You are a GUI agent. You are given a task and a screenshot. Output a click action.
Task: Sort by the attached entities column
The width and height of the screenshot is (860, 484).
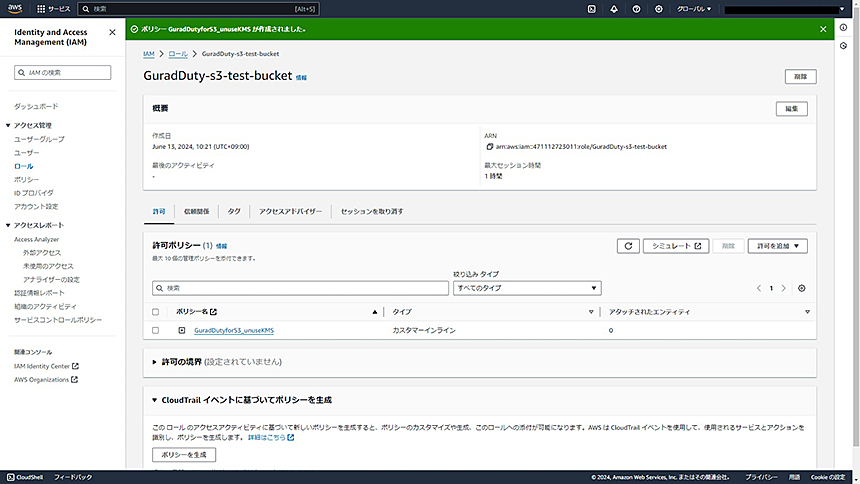(x=807, y=312)
